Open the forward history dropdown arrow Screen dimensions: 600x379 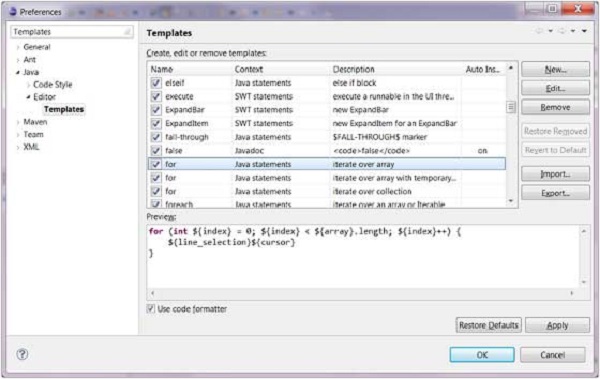click(573, 31)
